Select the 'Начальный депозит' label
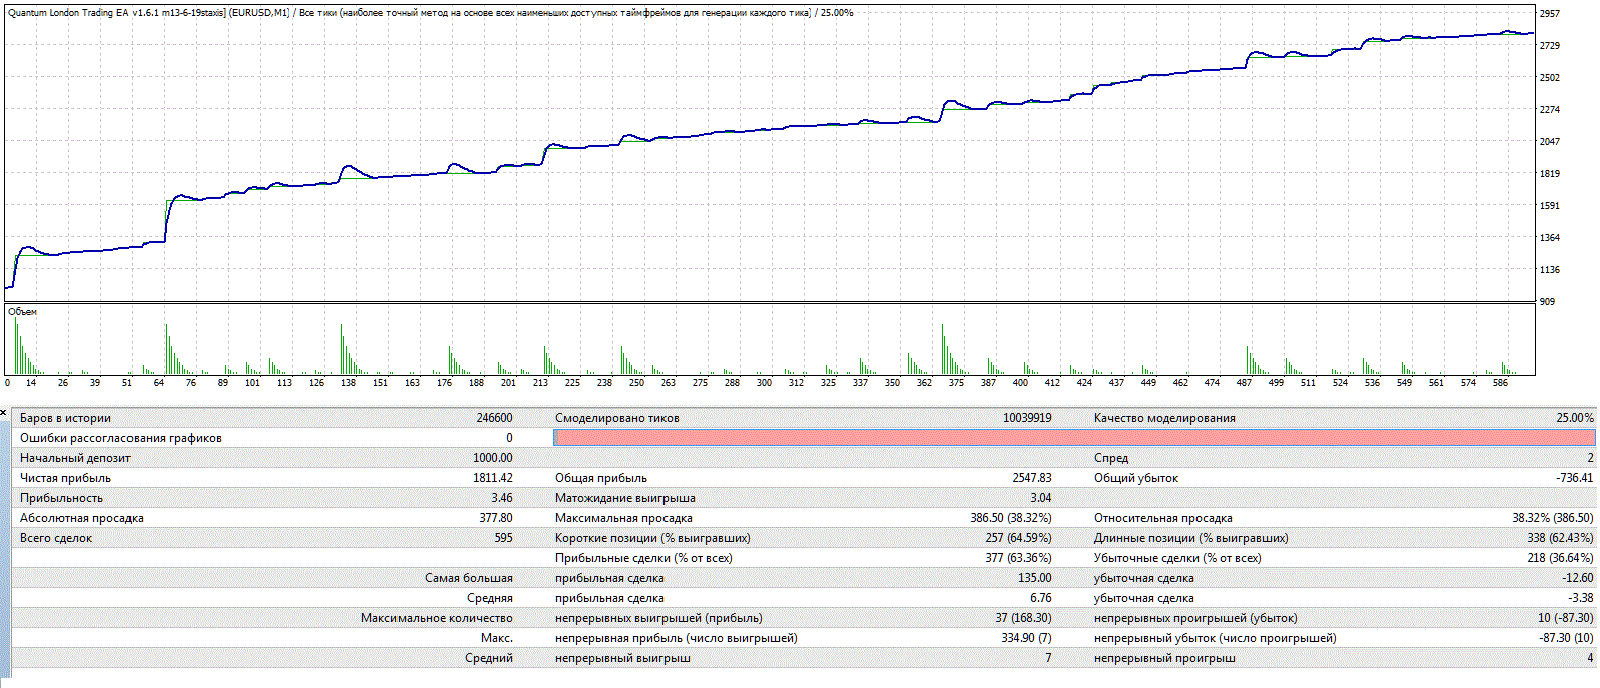Screen dimensions: 1600x688 point(75,458)
